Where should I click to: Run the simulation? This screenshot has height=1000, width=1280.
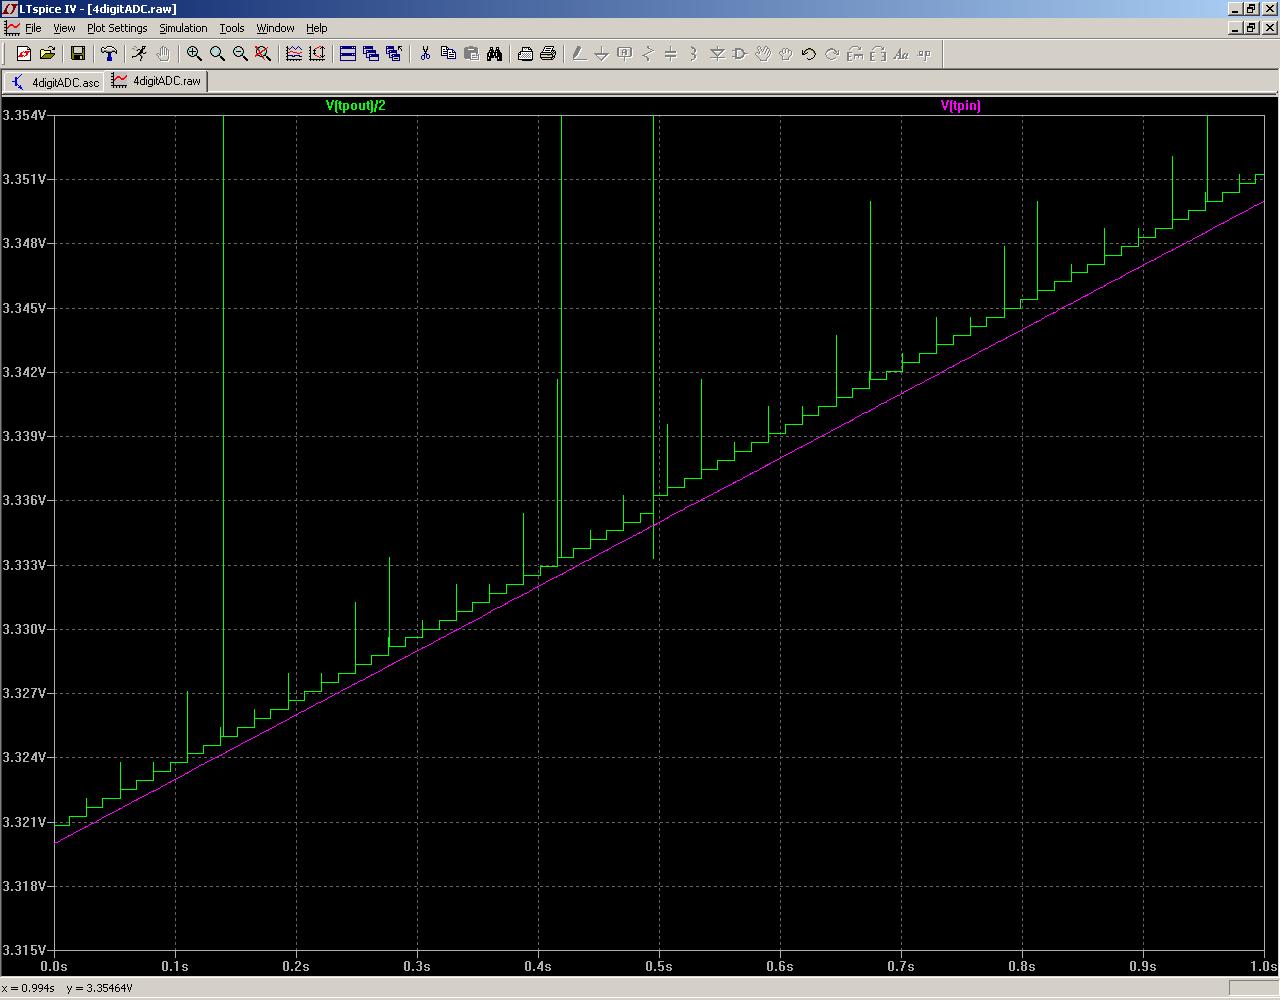139,54
